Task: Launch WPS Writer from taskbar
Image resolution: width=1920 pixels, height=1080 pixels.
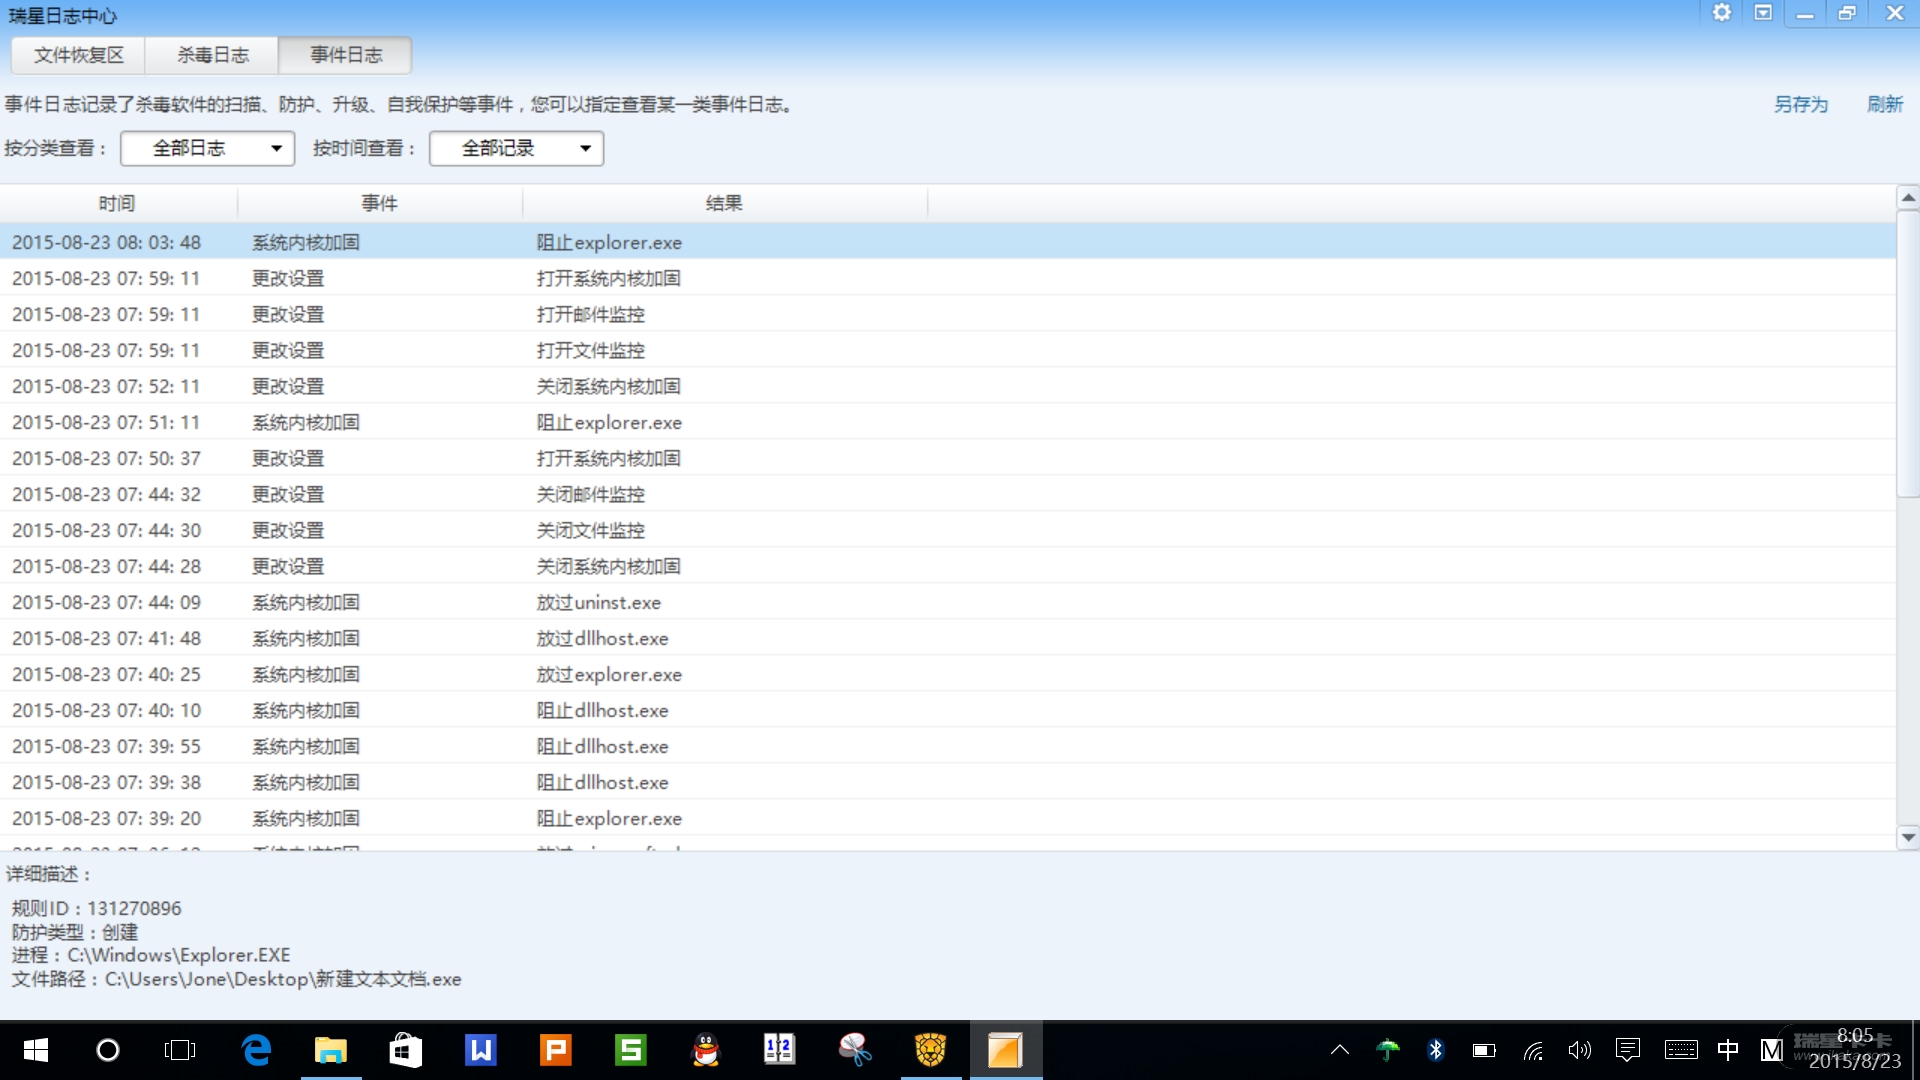Action: (x=481, y=1050)
